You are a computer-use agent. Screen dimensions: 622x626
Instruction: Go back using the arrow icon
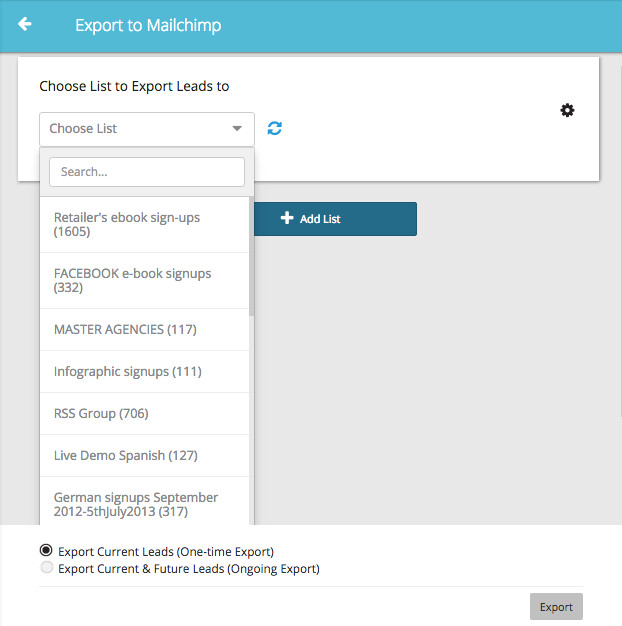coord(24,24)
